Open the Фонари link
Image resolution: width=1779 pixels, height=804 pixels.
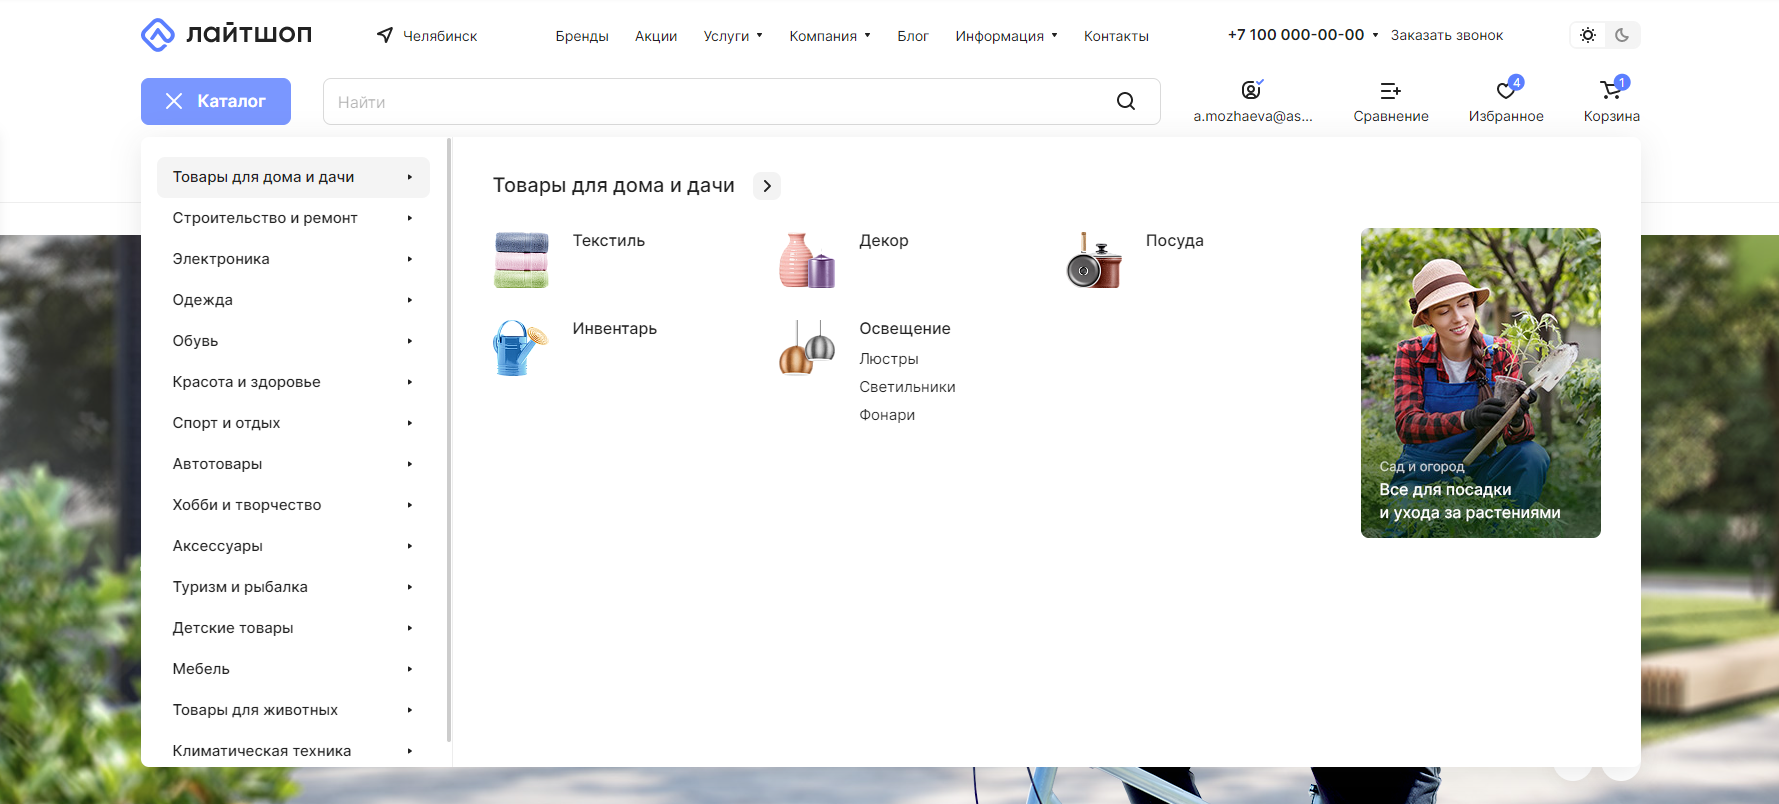click(887, 415)
